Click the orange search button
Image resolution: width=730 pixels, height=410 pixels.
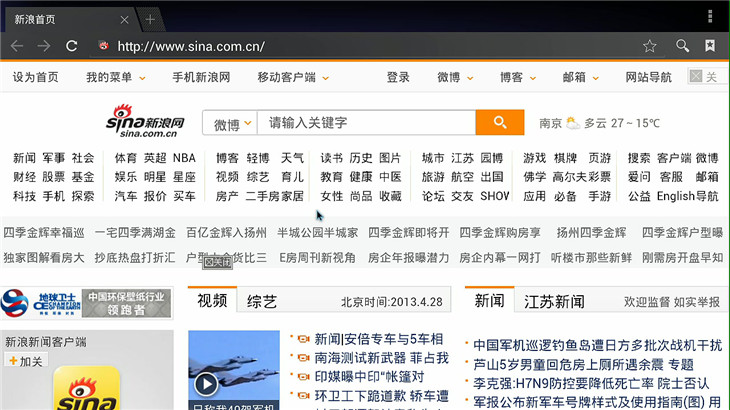500,122
